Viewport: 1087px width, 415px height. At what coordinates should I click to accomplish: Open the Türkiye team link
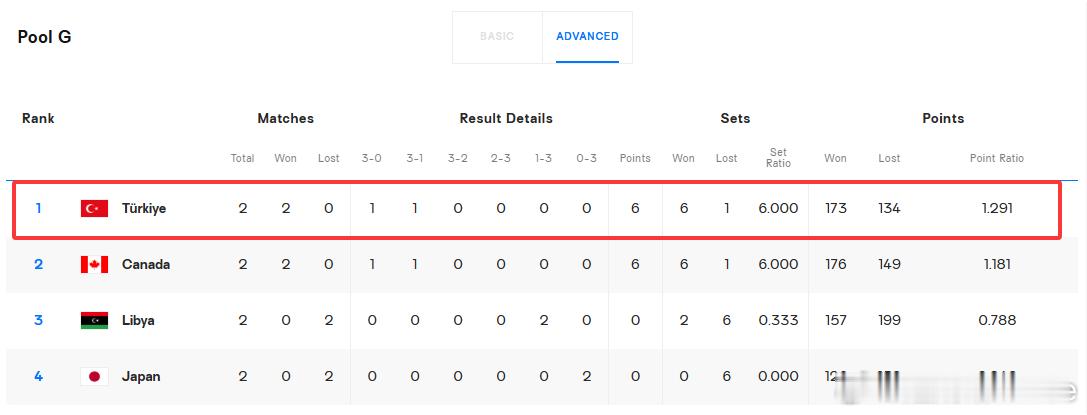pos(144,209)
